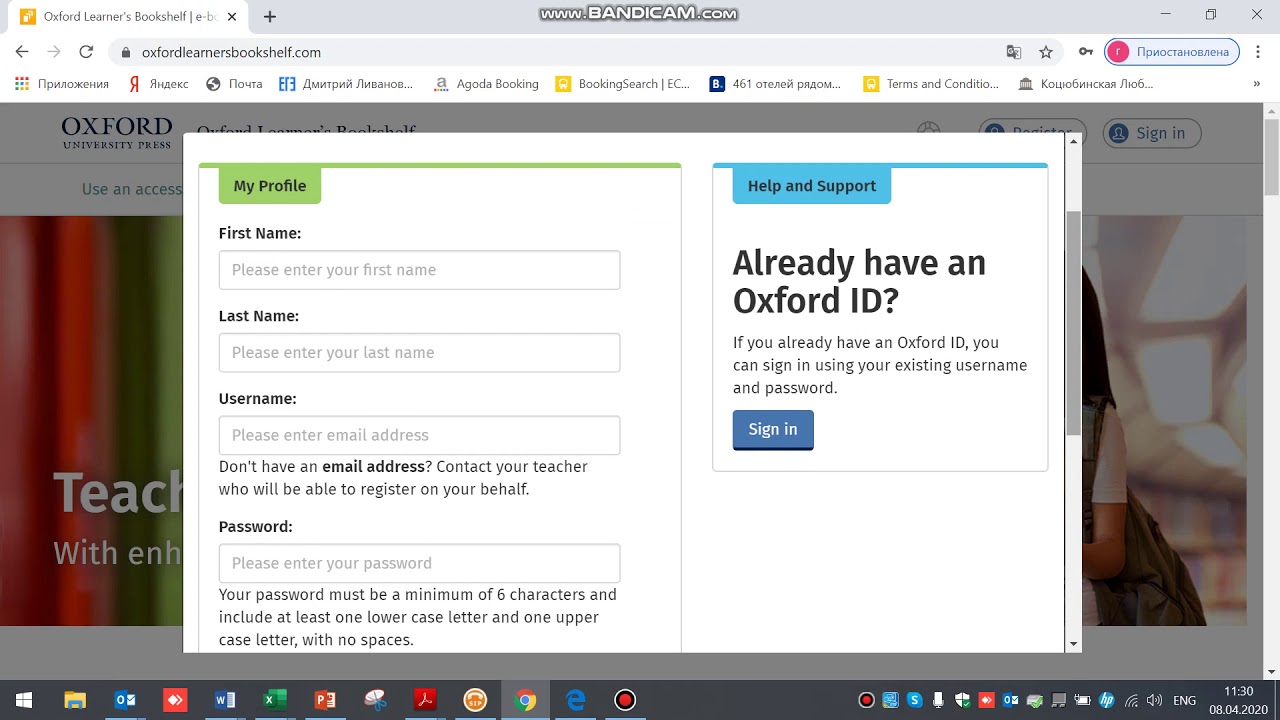This screenshot has width=1280, height=720.
Task: Click the dialog scrollbar down arrow
Action: (1073, 645)
